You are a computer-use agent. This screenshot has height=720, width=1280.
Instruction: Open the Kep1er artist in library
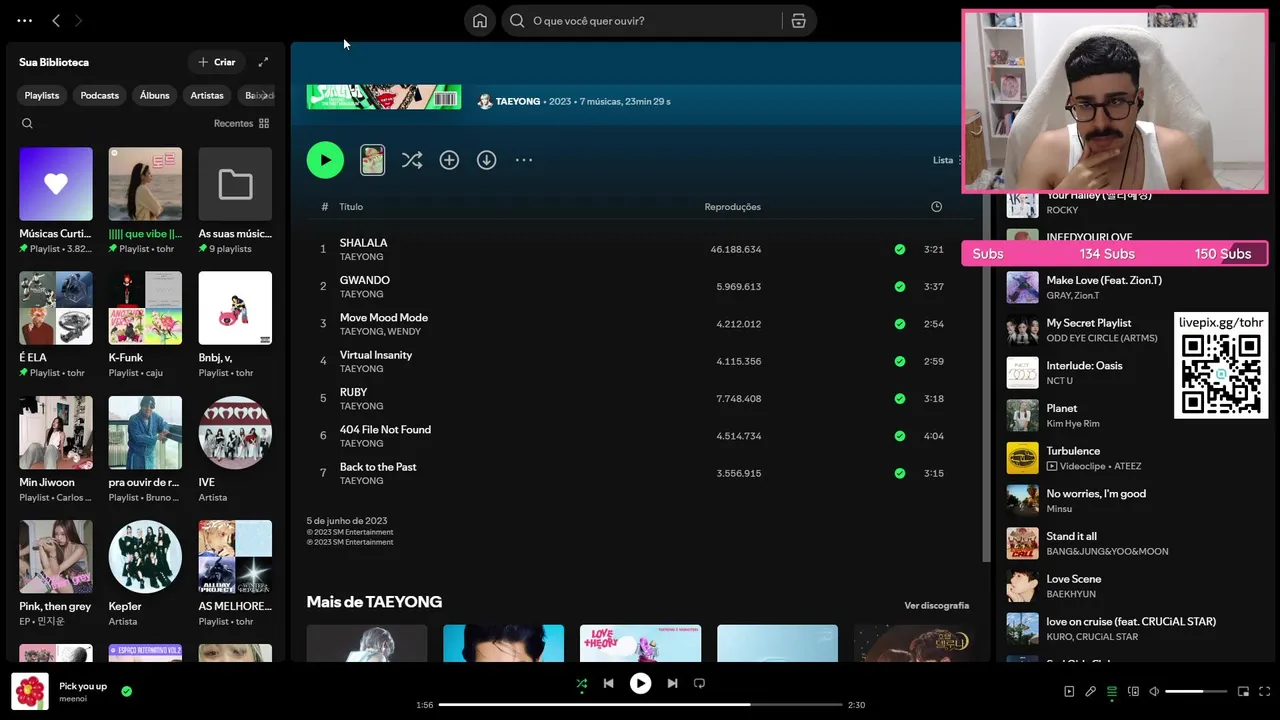(145, 573)
